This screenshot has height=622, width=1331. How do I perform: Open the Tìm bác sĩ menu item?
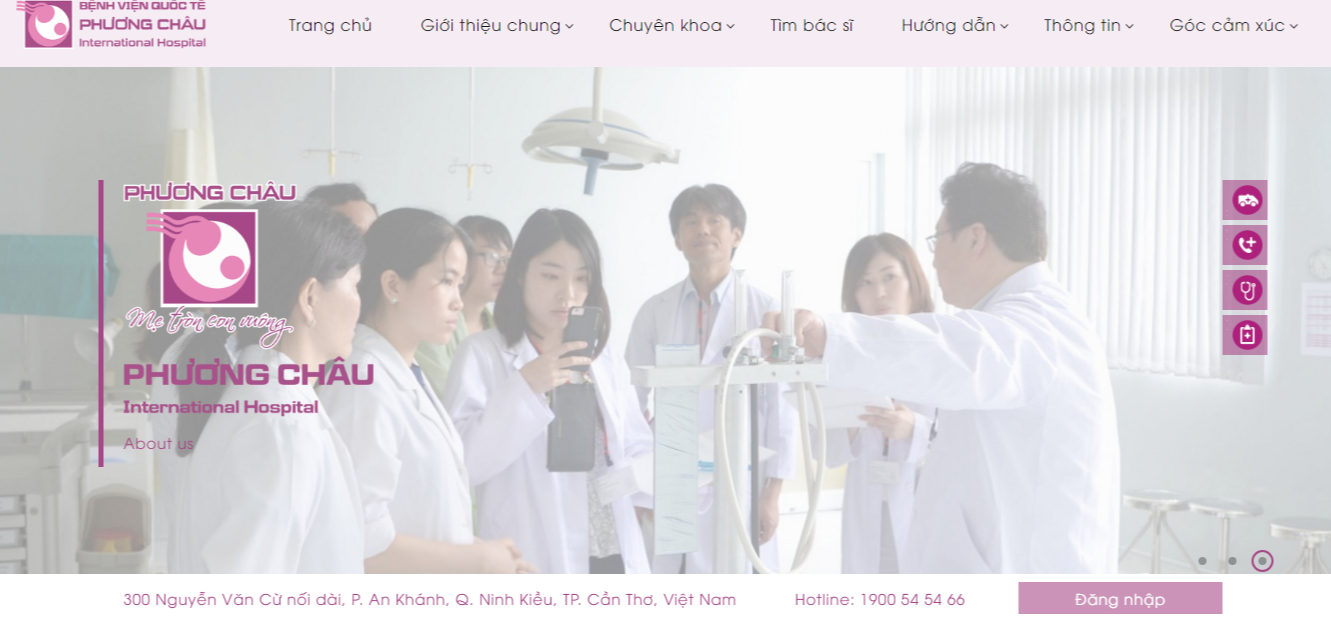812,26
